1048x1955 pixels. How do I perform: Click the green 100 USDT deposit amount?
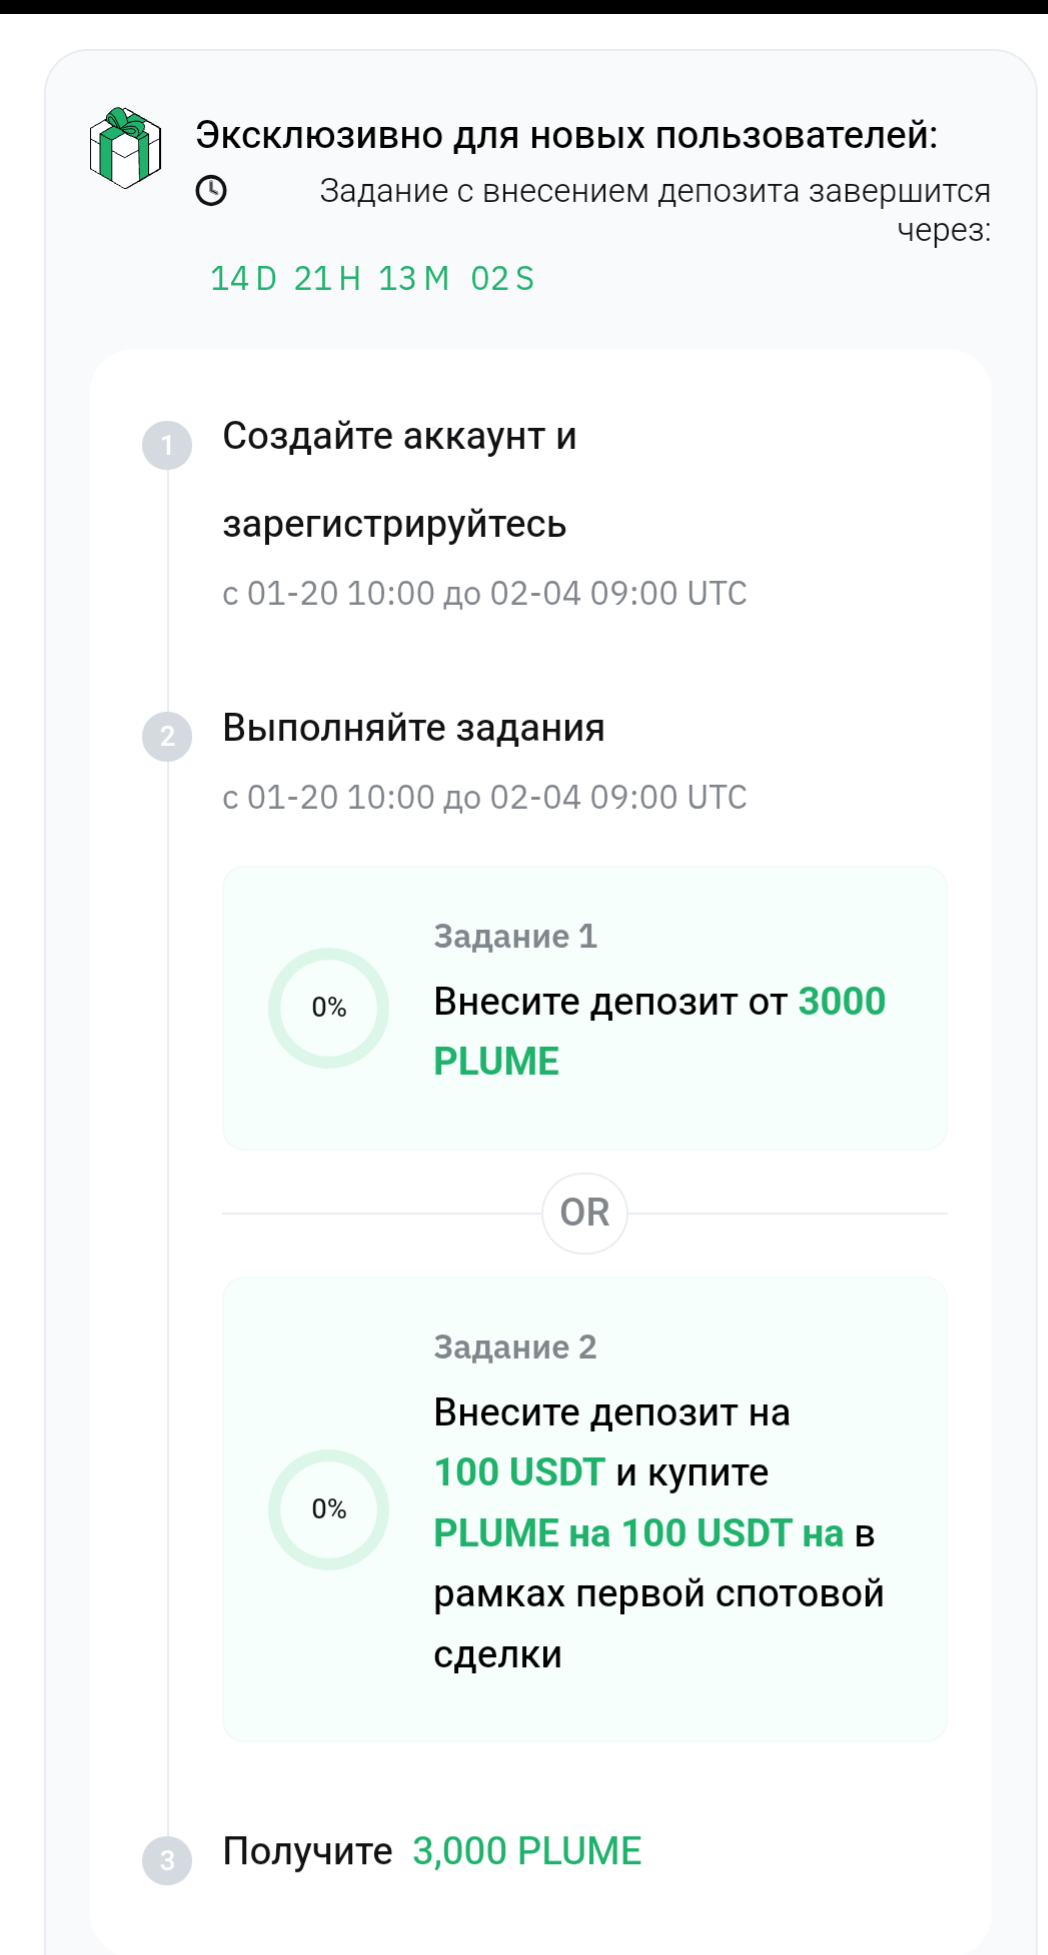[519, 1472]
